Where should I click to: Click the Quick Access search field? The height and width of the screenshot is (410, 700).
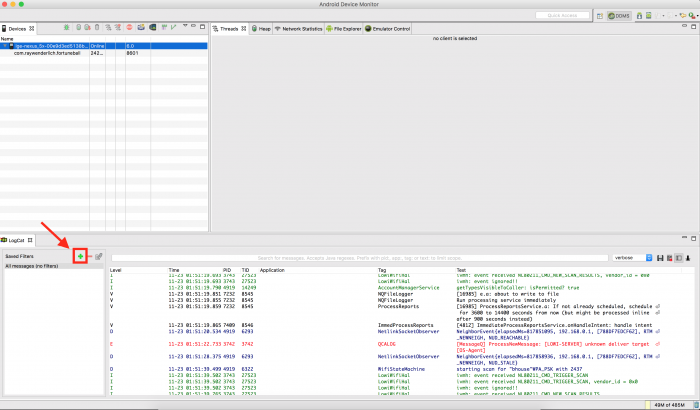click(562, 15)
